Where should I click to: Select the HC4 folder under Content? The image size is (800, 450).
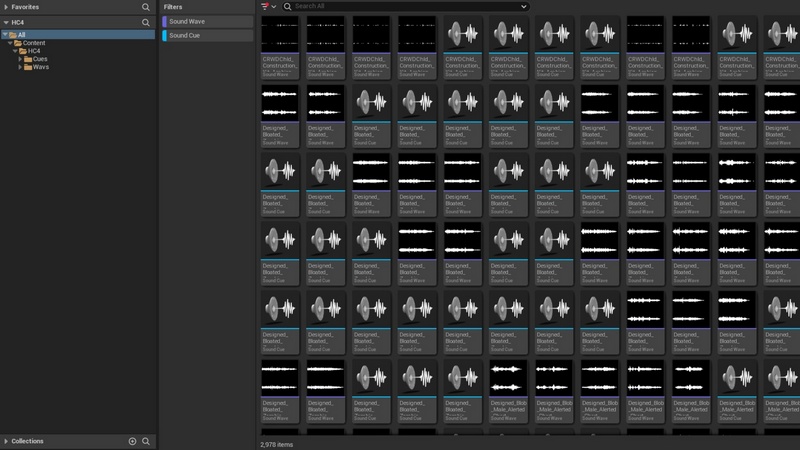[x=33, y=51]
